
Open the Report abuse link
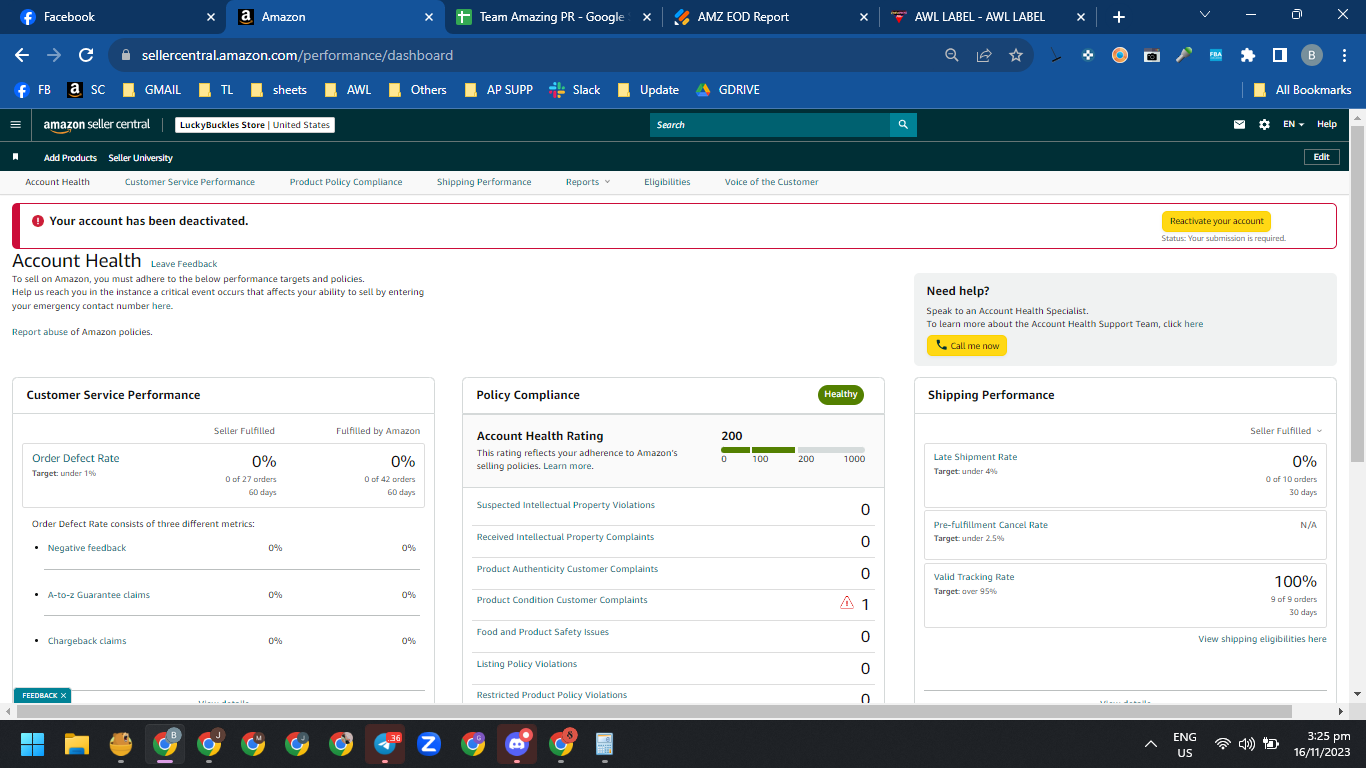pyautogui.click(x=40, y=332)
